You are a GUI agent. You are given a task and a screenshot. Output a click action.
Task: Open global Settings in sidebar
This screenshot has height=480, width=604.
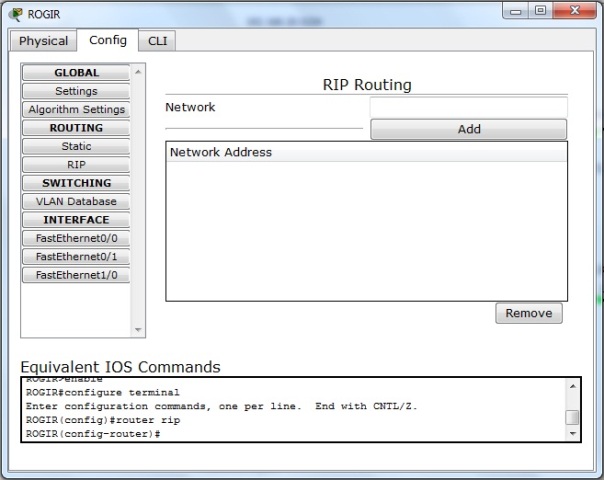[76, 91]
